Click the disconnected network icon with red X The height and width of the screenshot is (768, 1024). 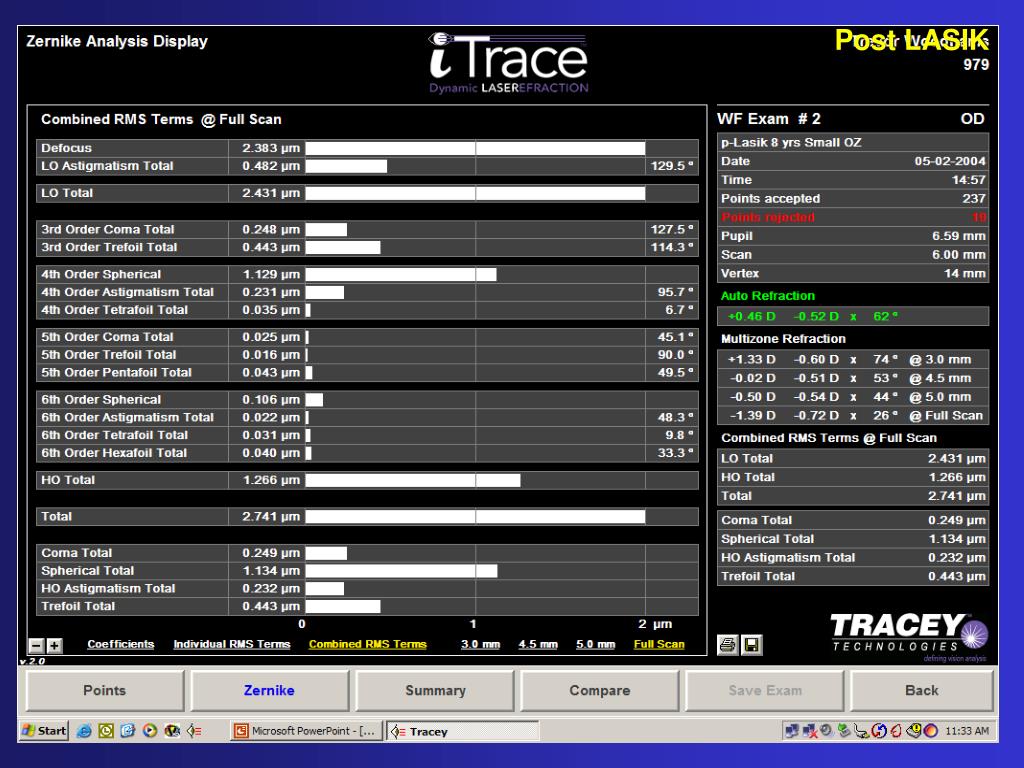point(810,731)
